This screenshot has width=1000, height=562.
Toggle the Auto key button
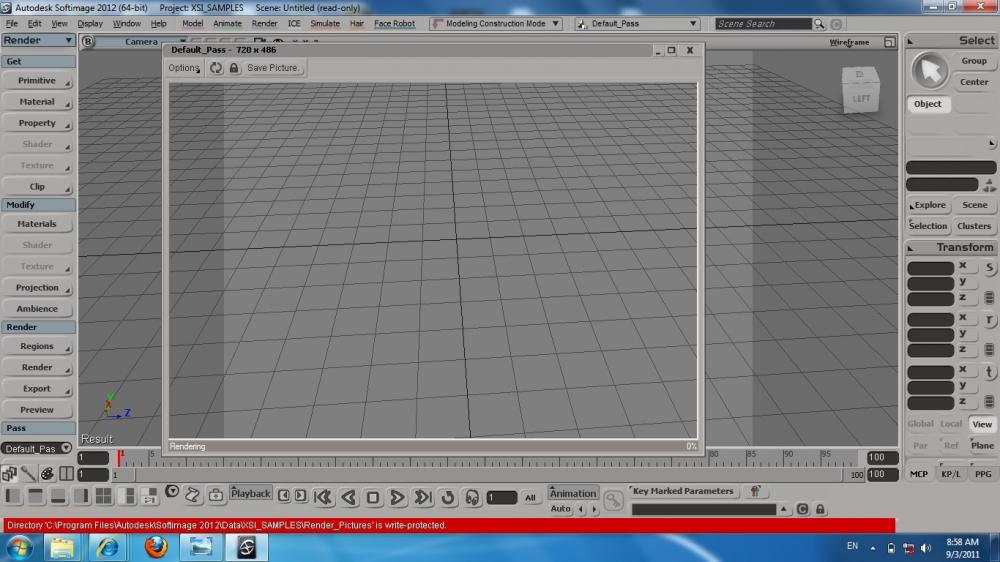tap(561, 508)
